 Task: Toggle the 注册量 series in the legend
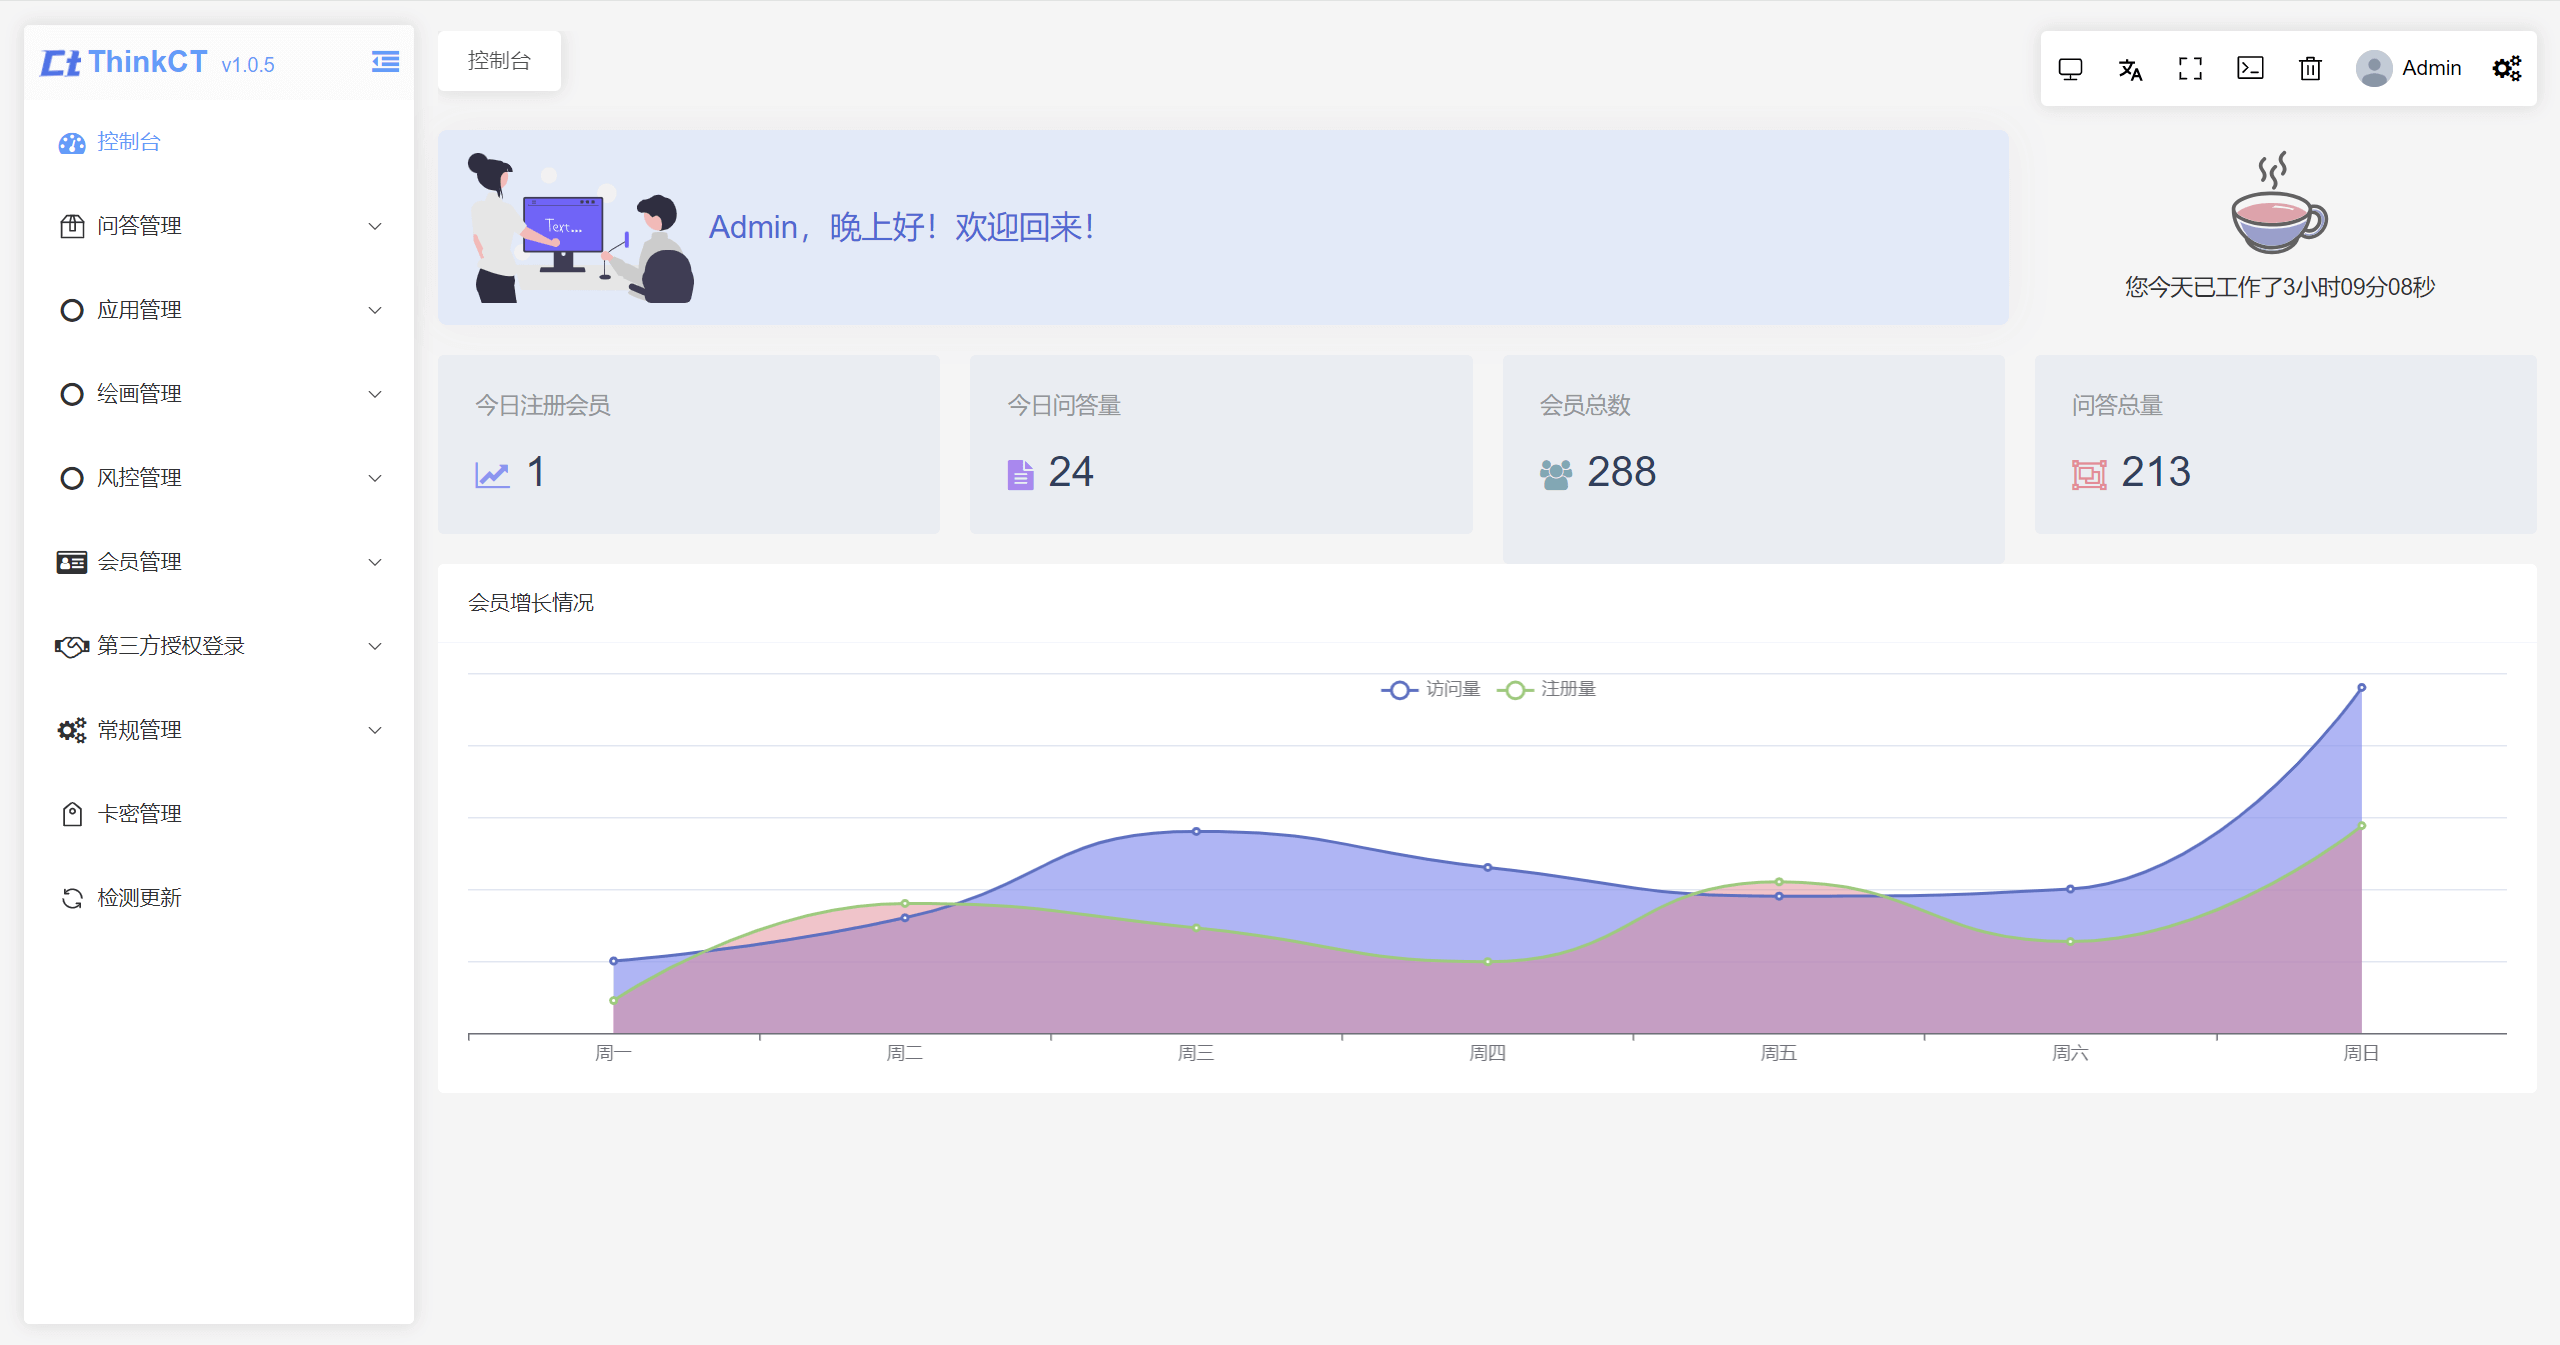tap(1547, 689)
